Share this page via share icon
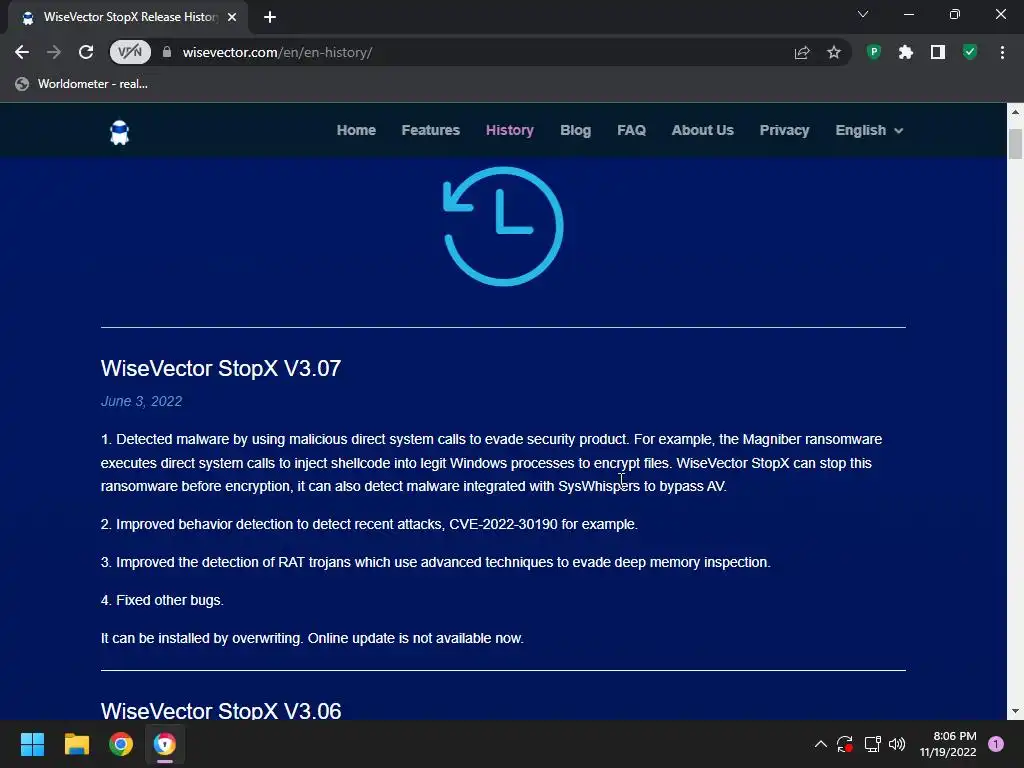Screen dimensions: 1024x768 click(x=802, y=52)
